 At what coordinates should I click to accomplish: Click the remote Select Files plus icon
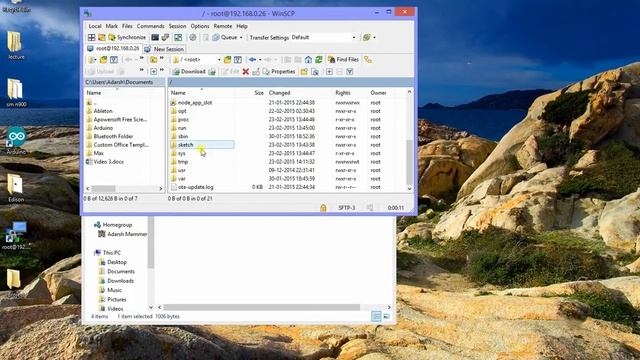[x=329, y=71]
